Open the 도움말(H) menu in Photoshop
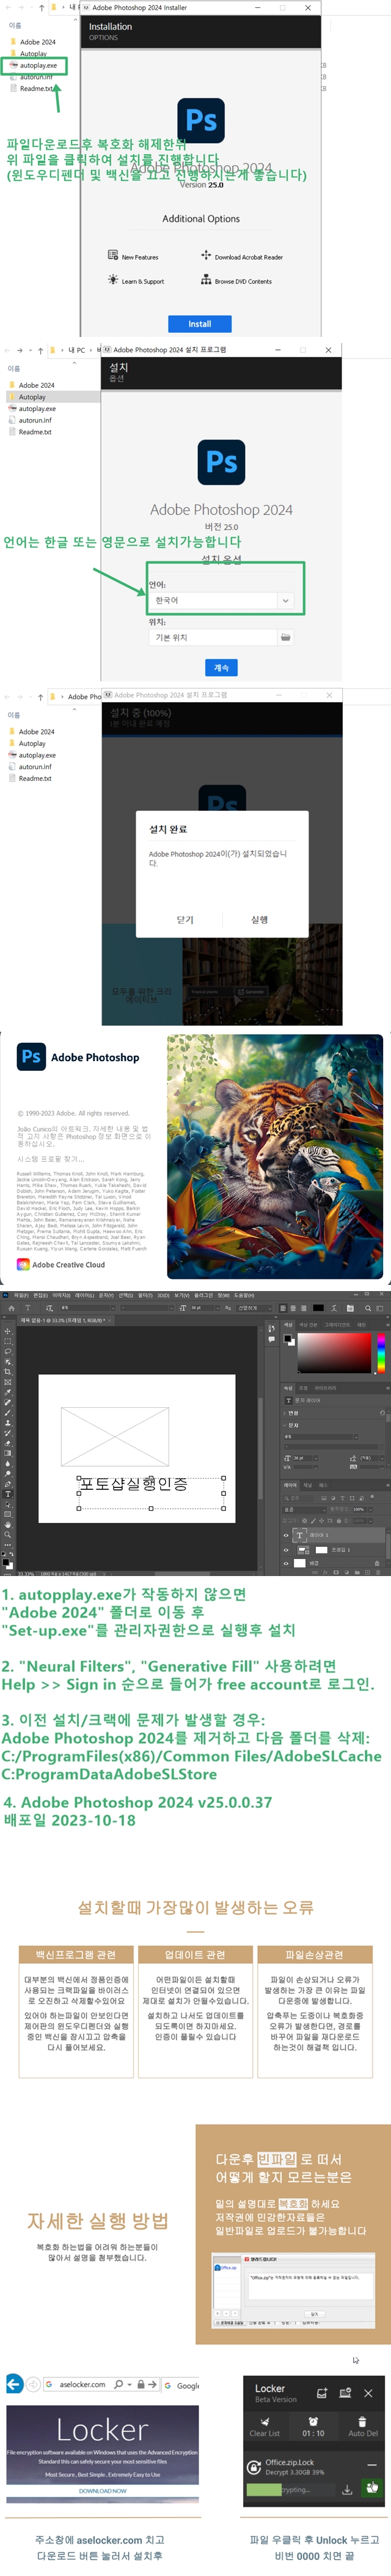 244,1295
